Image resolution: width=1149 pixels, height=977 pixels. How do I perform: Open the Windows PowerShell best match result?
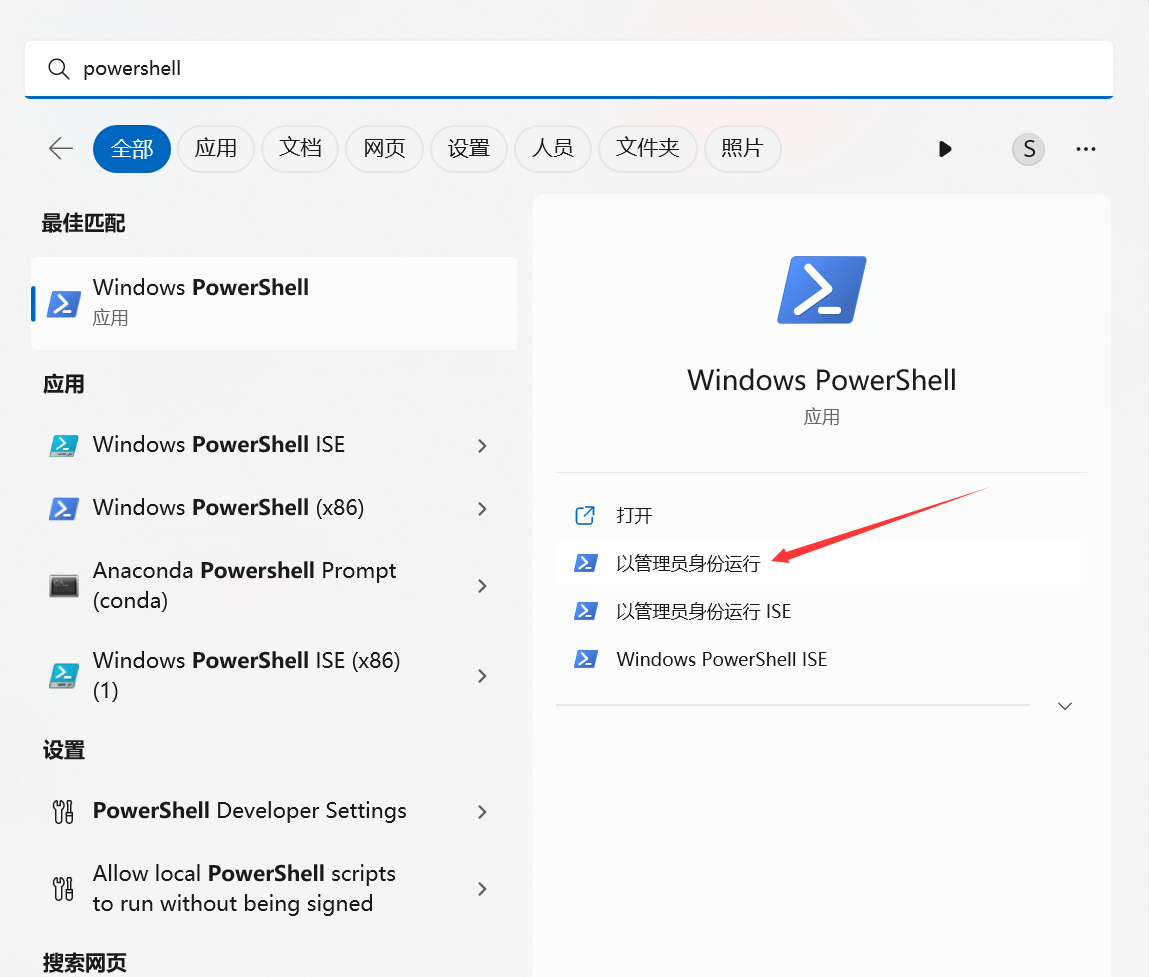274,303
